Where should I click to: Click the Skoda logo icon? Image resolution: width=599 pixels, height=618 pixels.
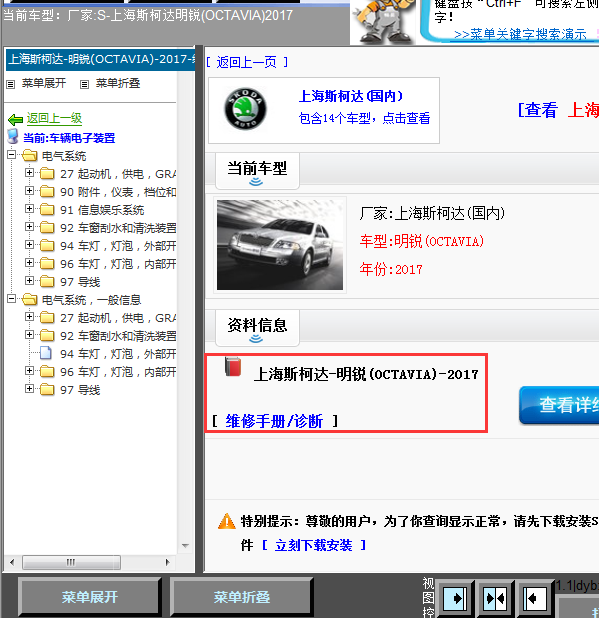pyautogui.click(x=245, y=109)
